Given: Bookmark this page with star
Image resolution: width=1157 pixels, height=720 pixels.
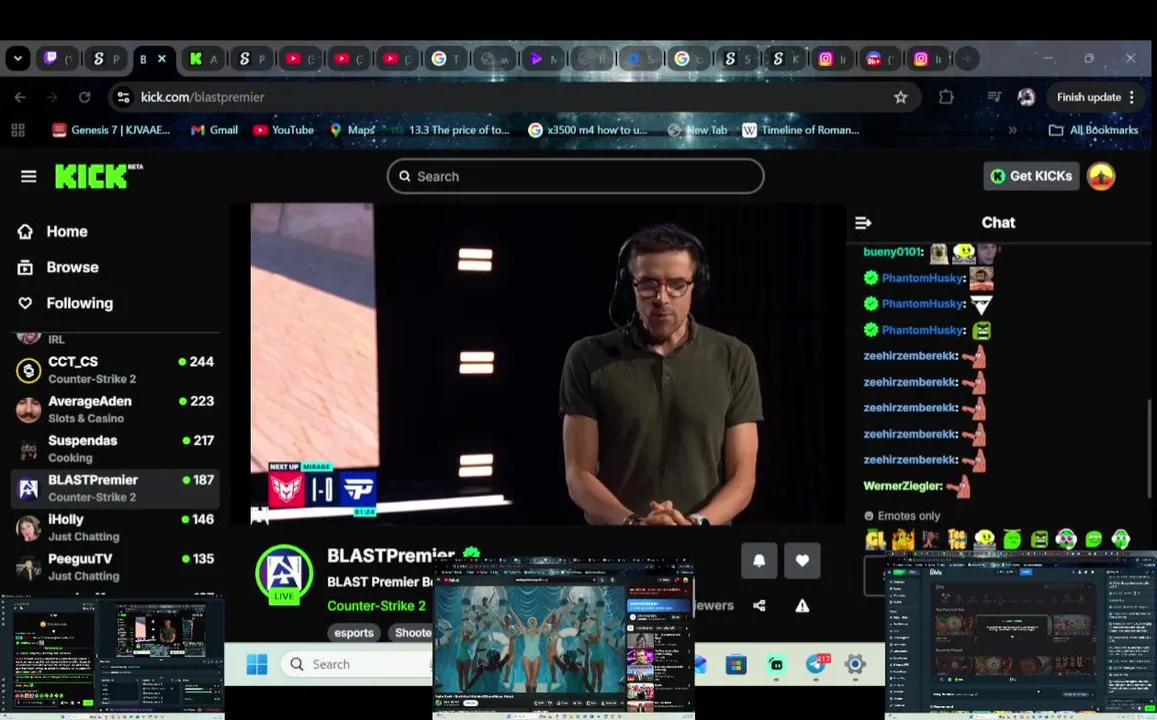Looking at the screenshot, I should [900, 97].
